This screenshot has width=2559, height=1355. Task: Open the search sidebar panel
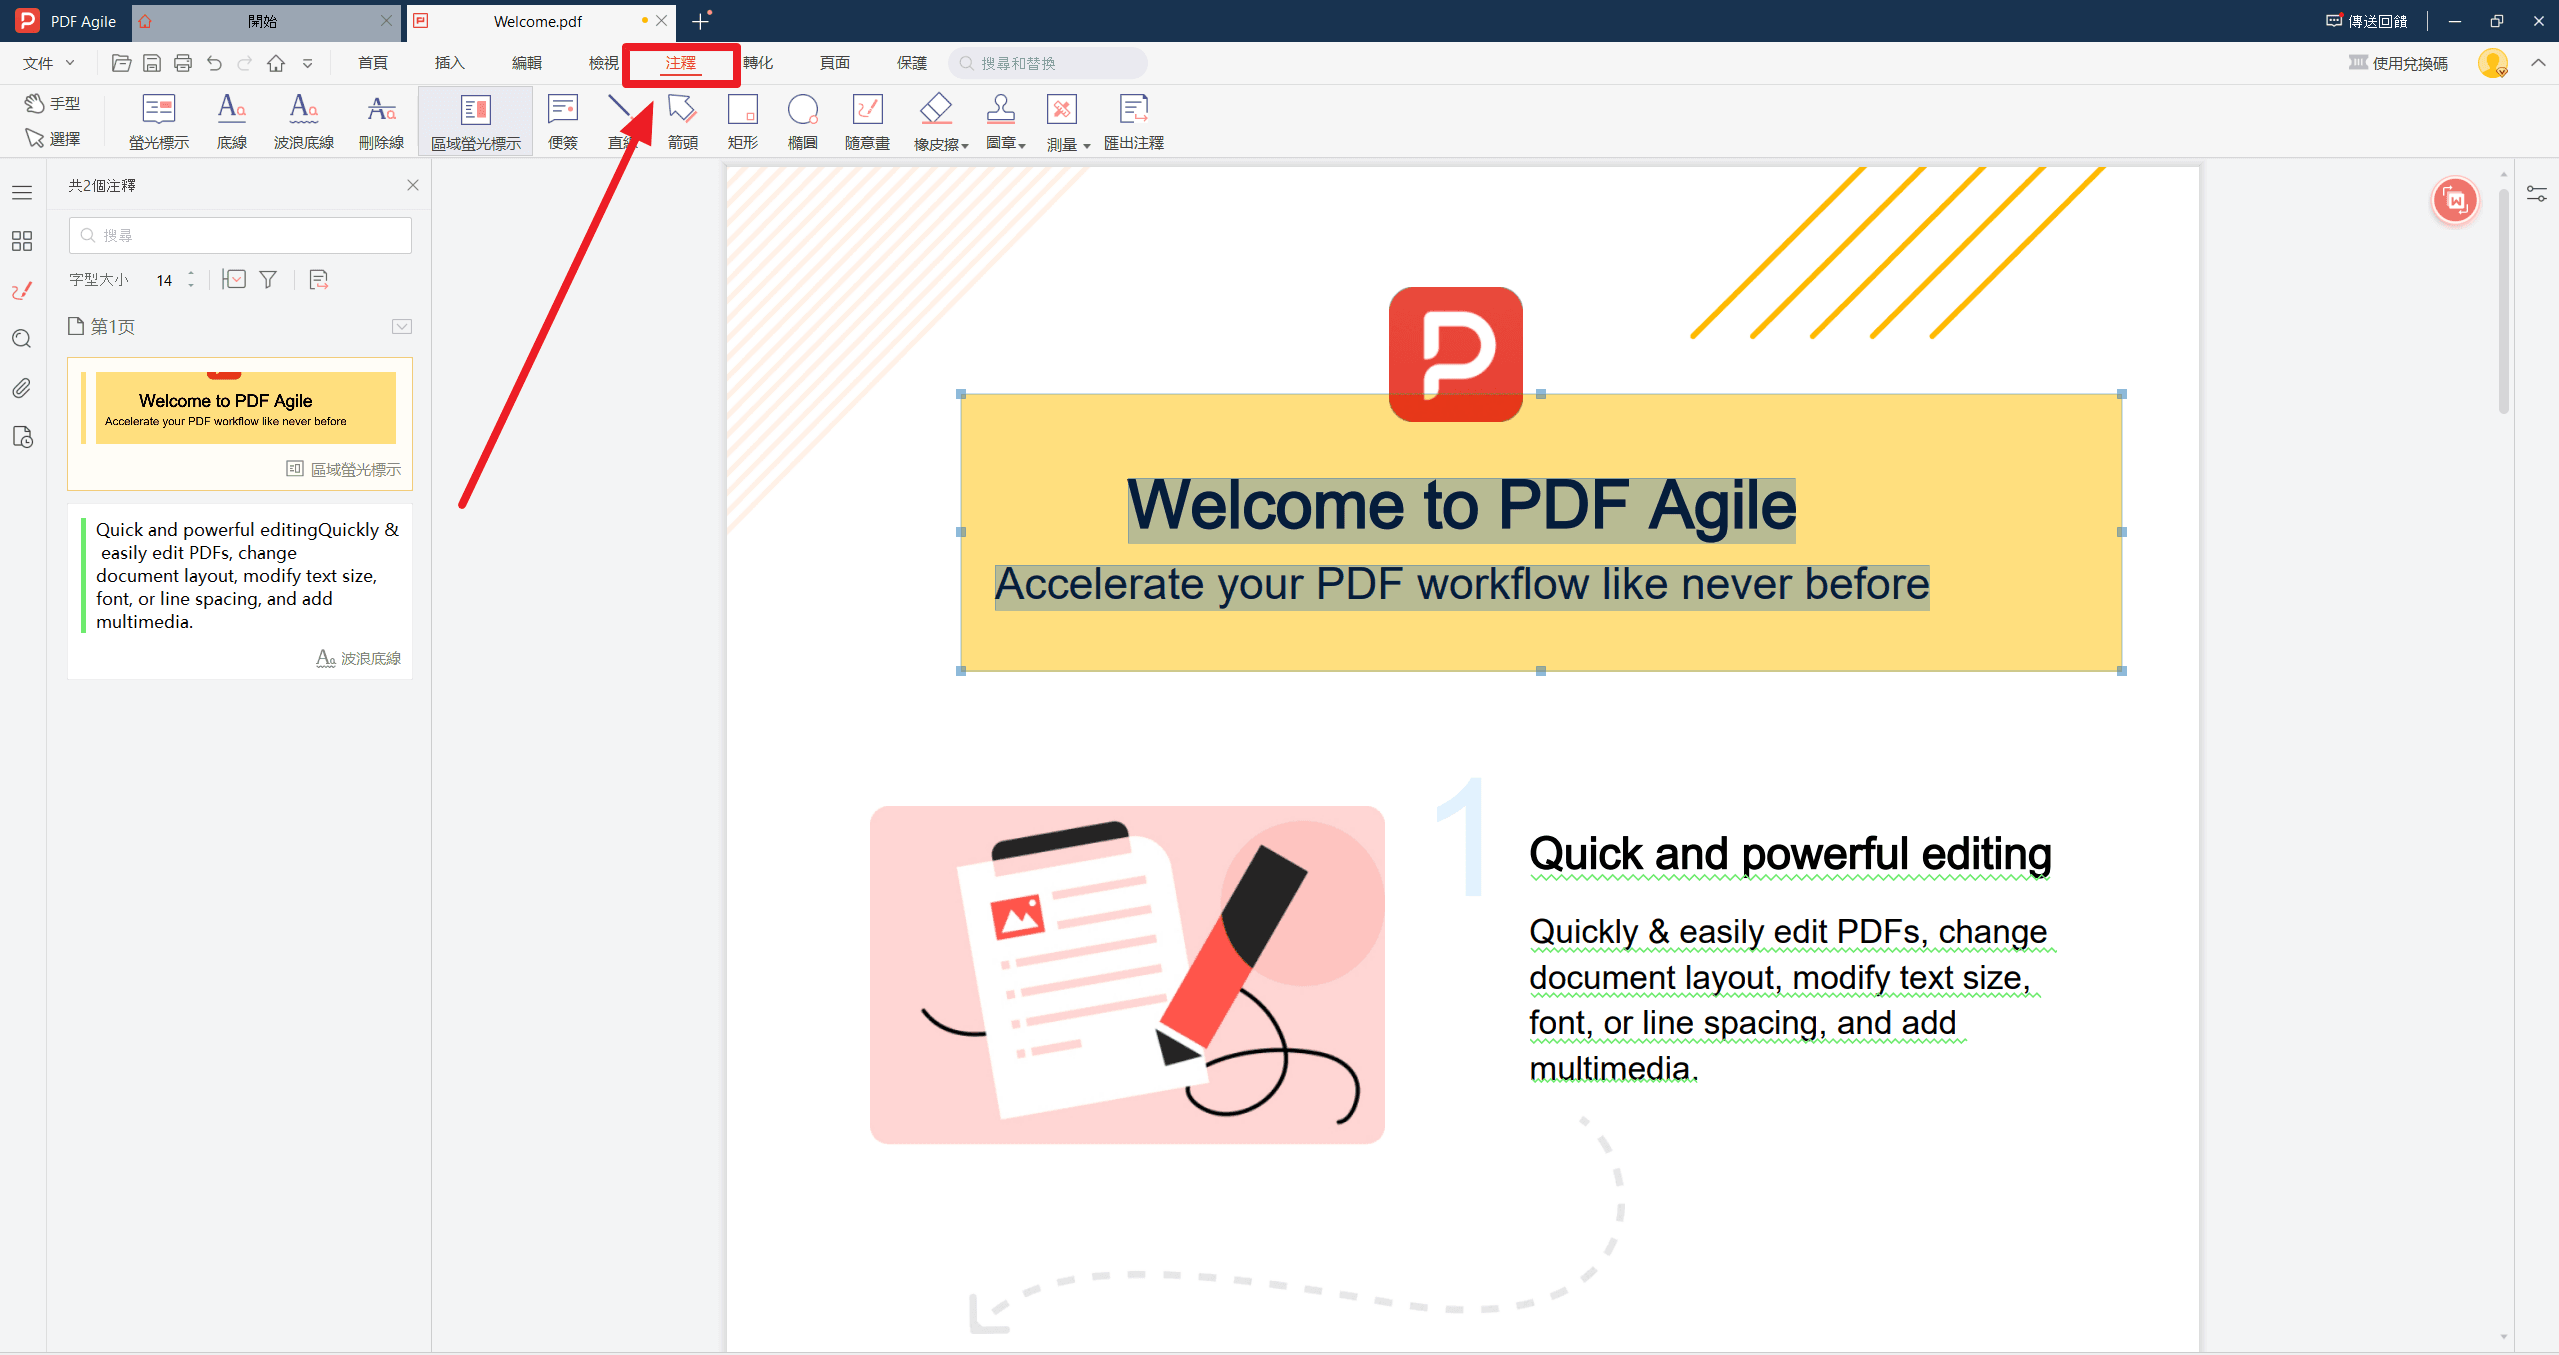(22, 339)
